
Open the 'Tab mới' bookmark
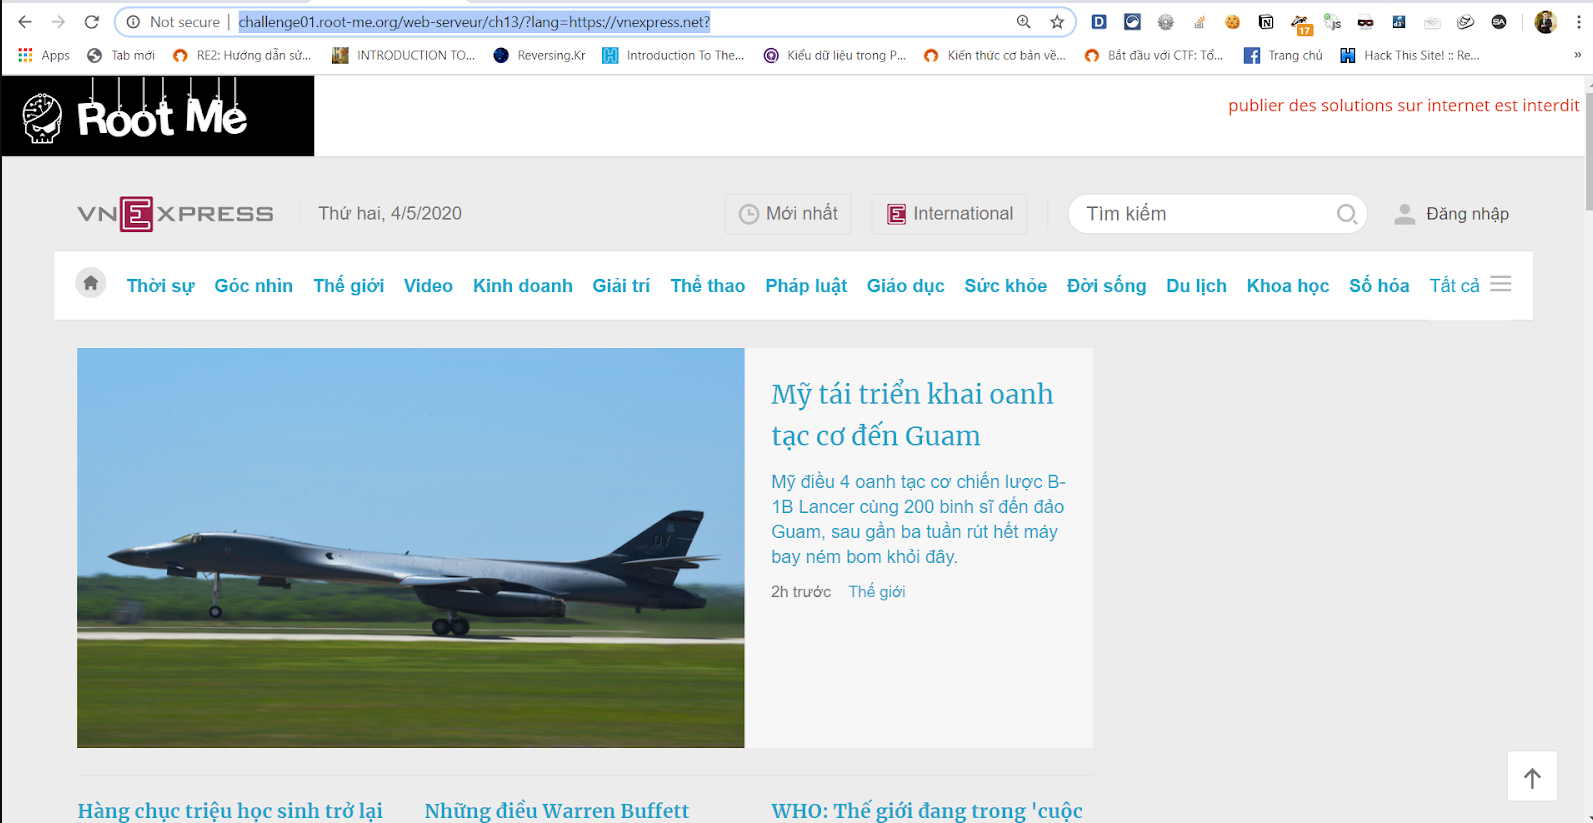pos(121,56)
